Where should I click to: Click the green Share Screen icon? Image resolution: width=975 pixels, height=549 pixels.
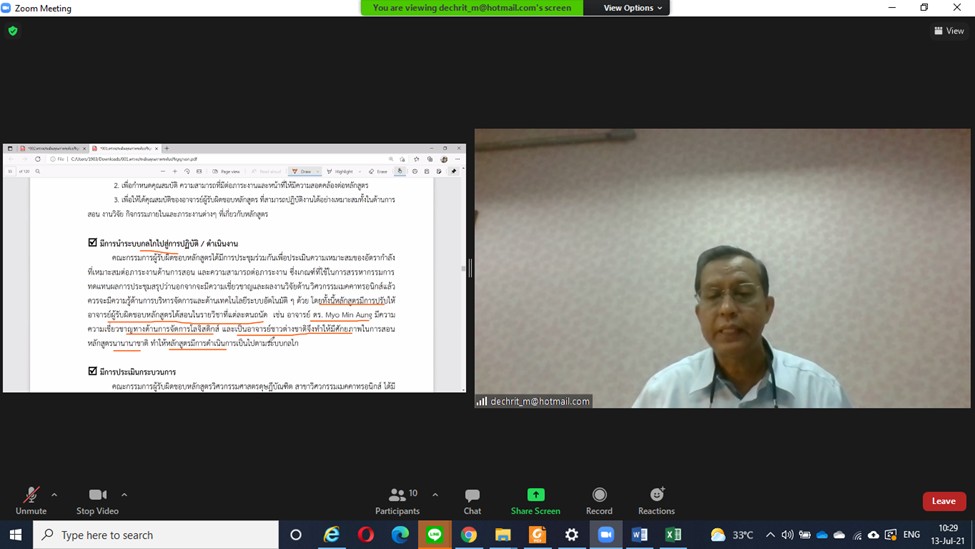click(536, 495)
